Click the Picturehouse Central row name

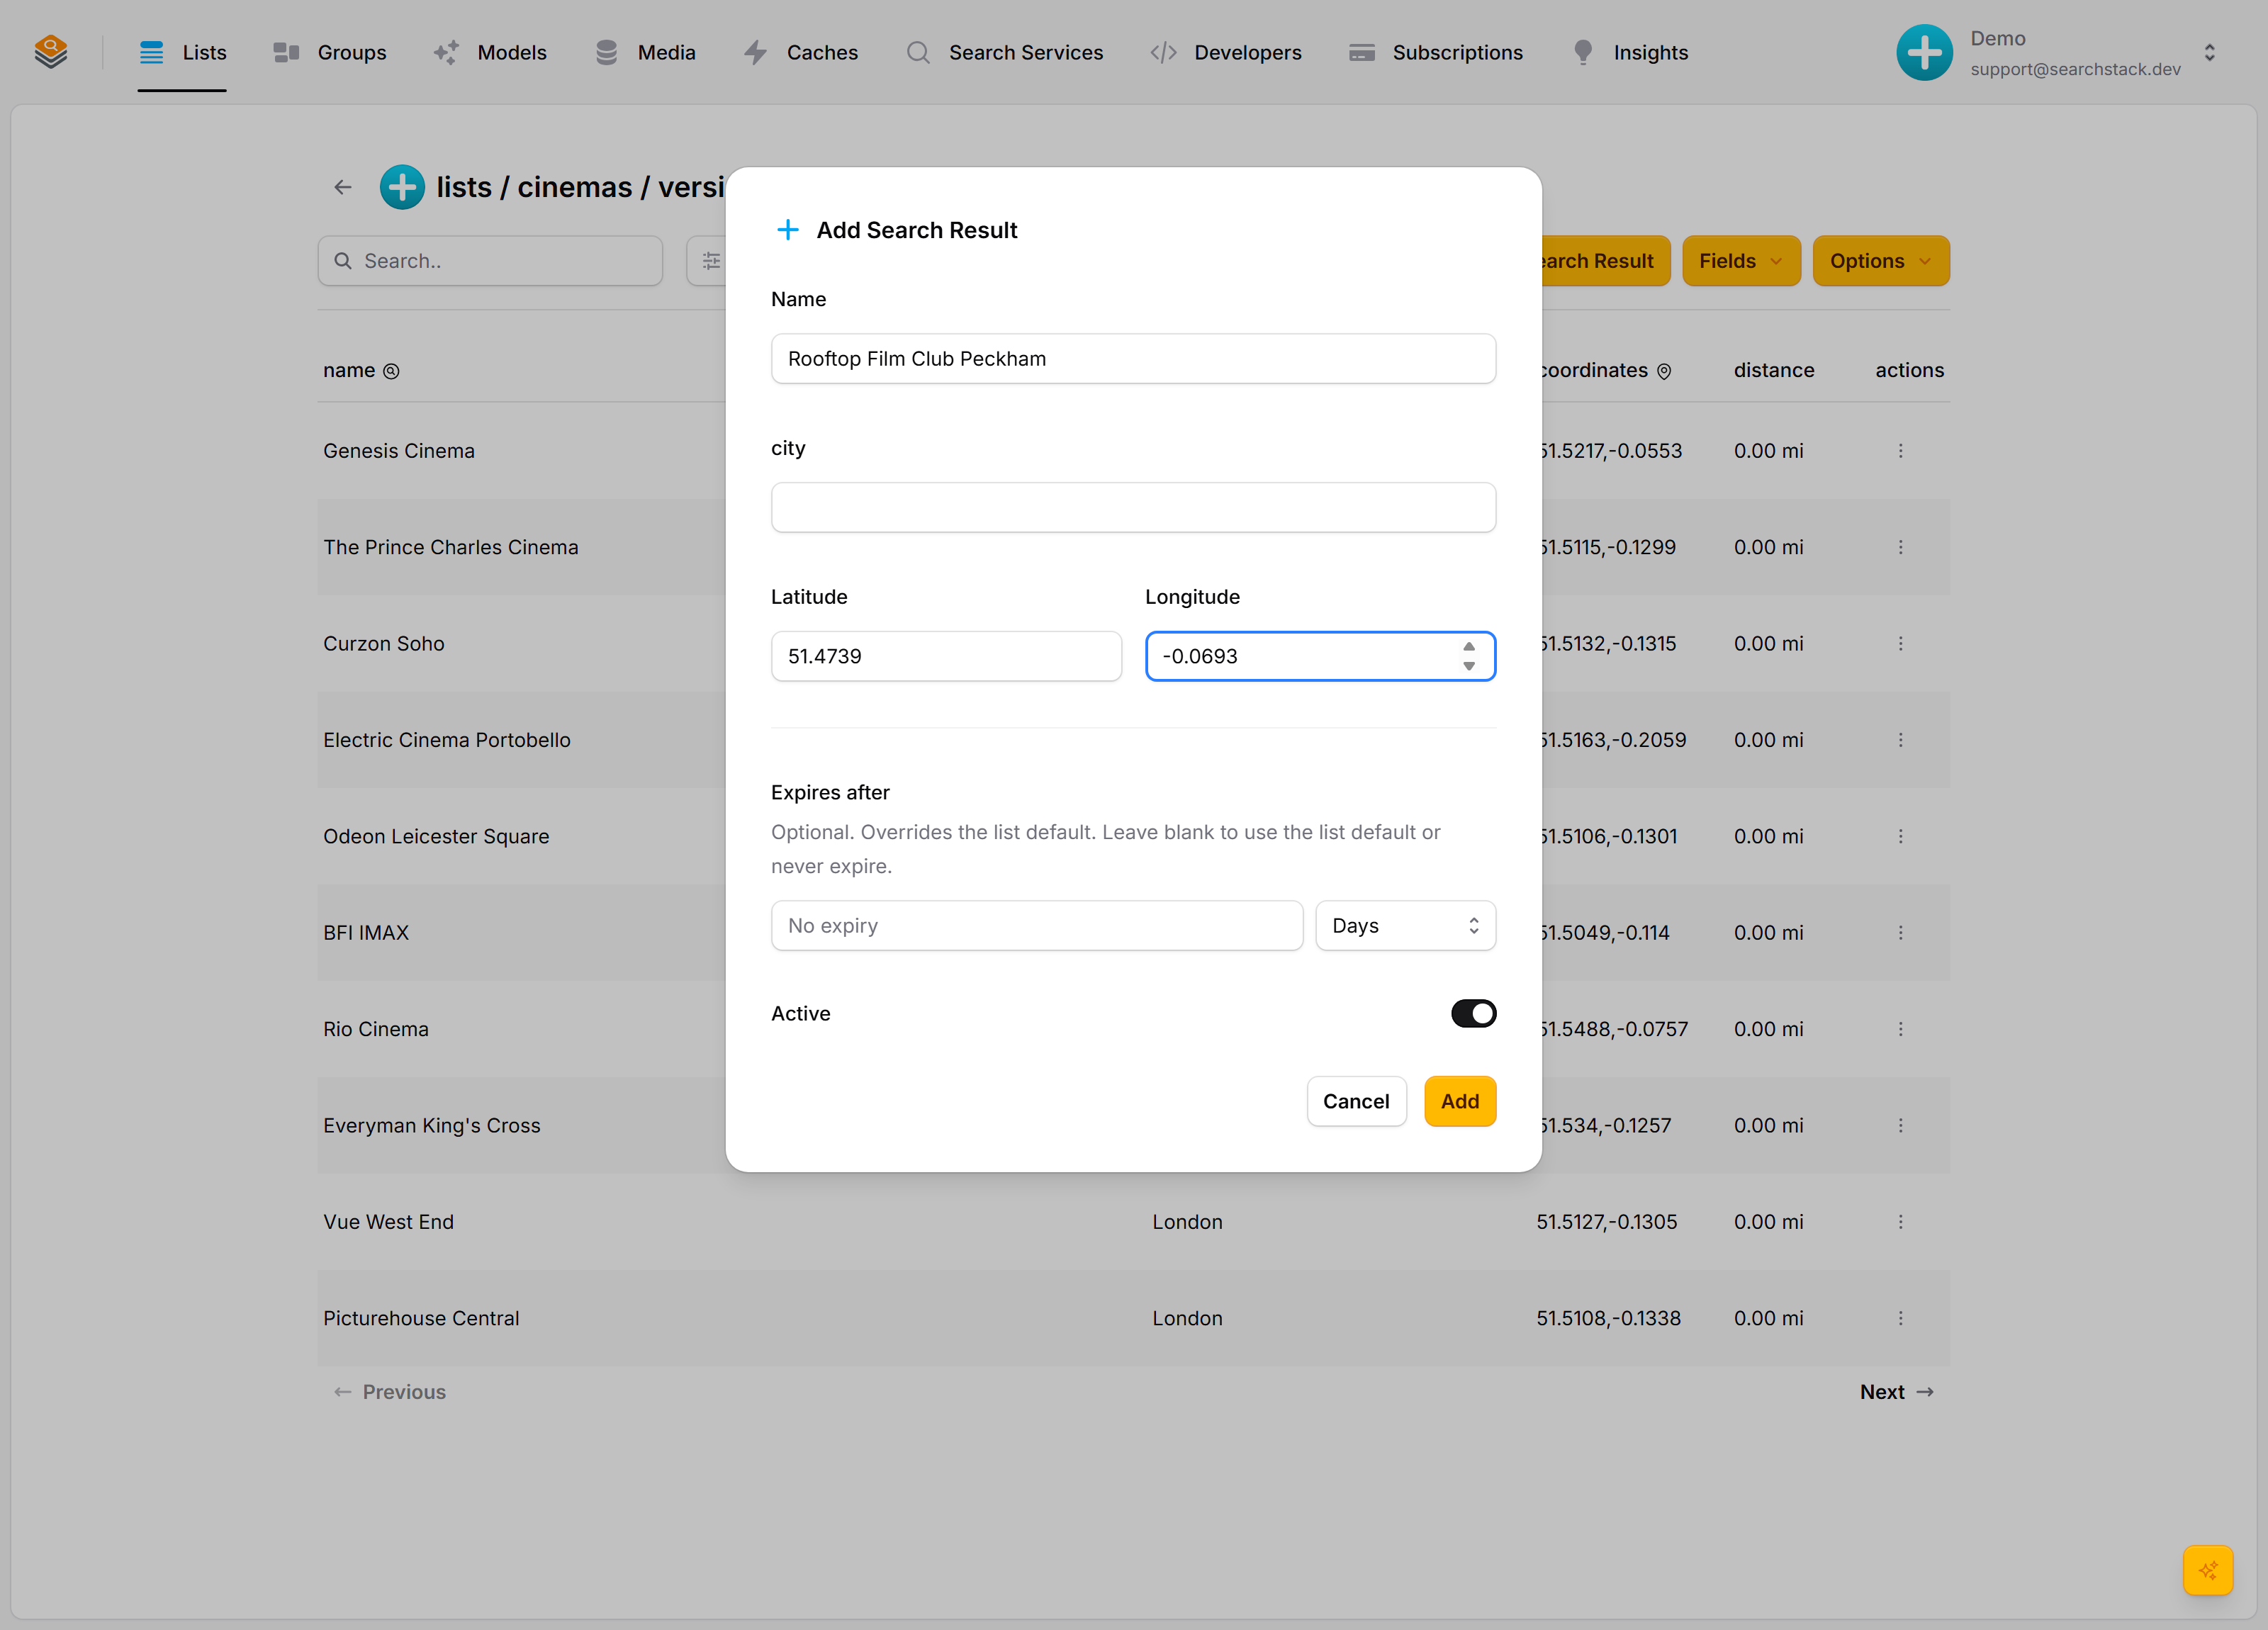pyautogui.click(x=421, y=1318)
